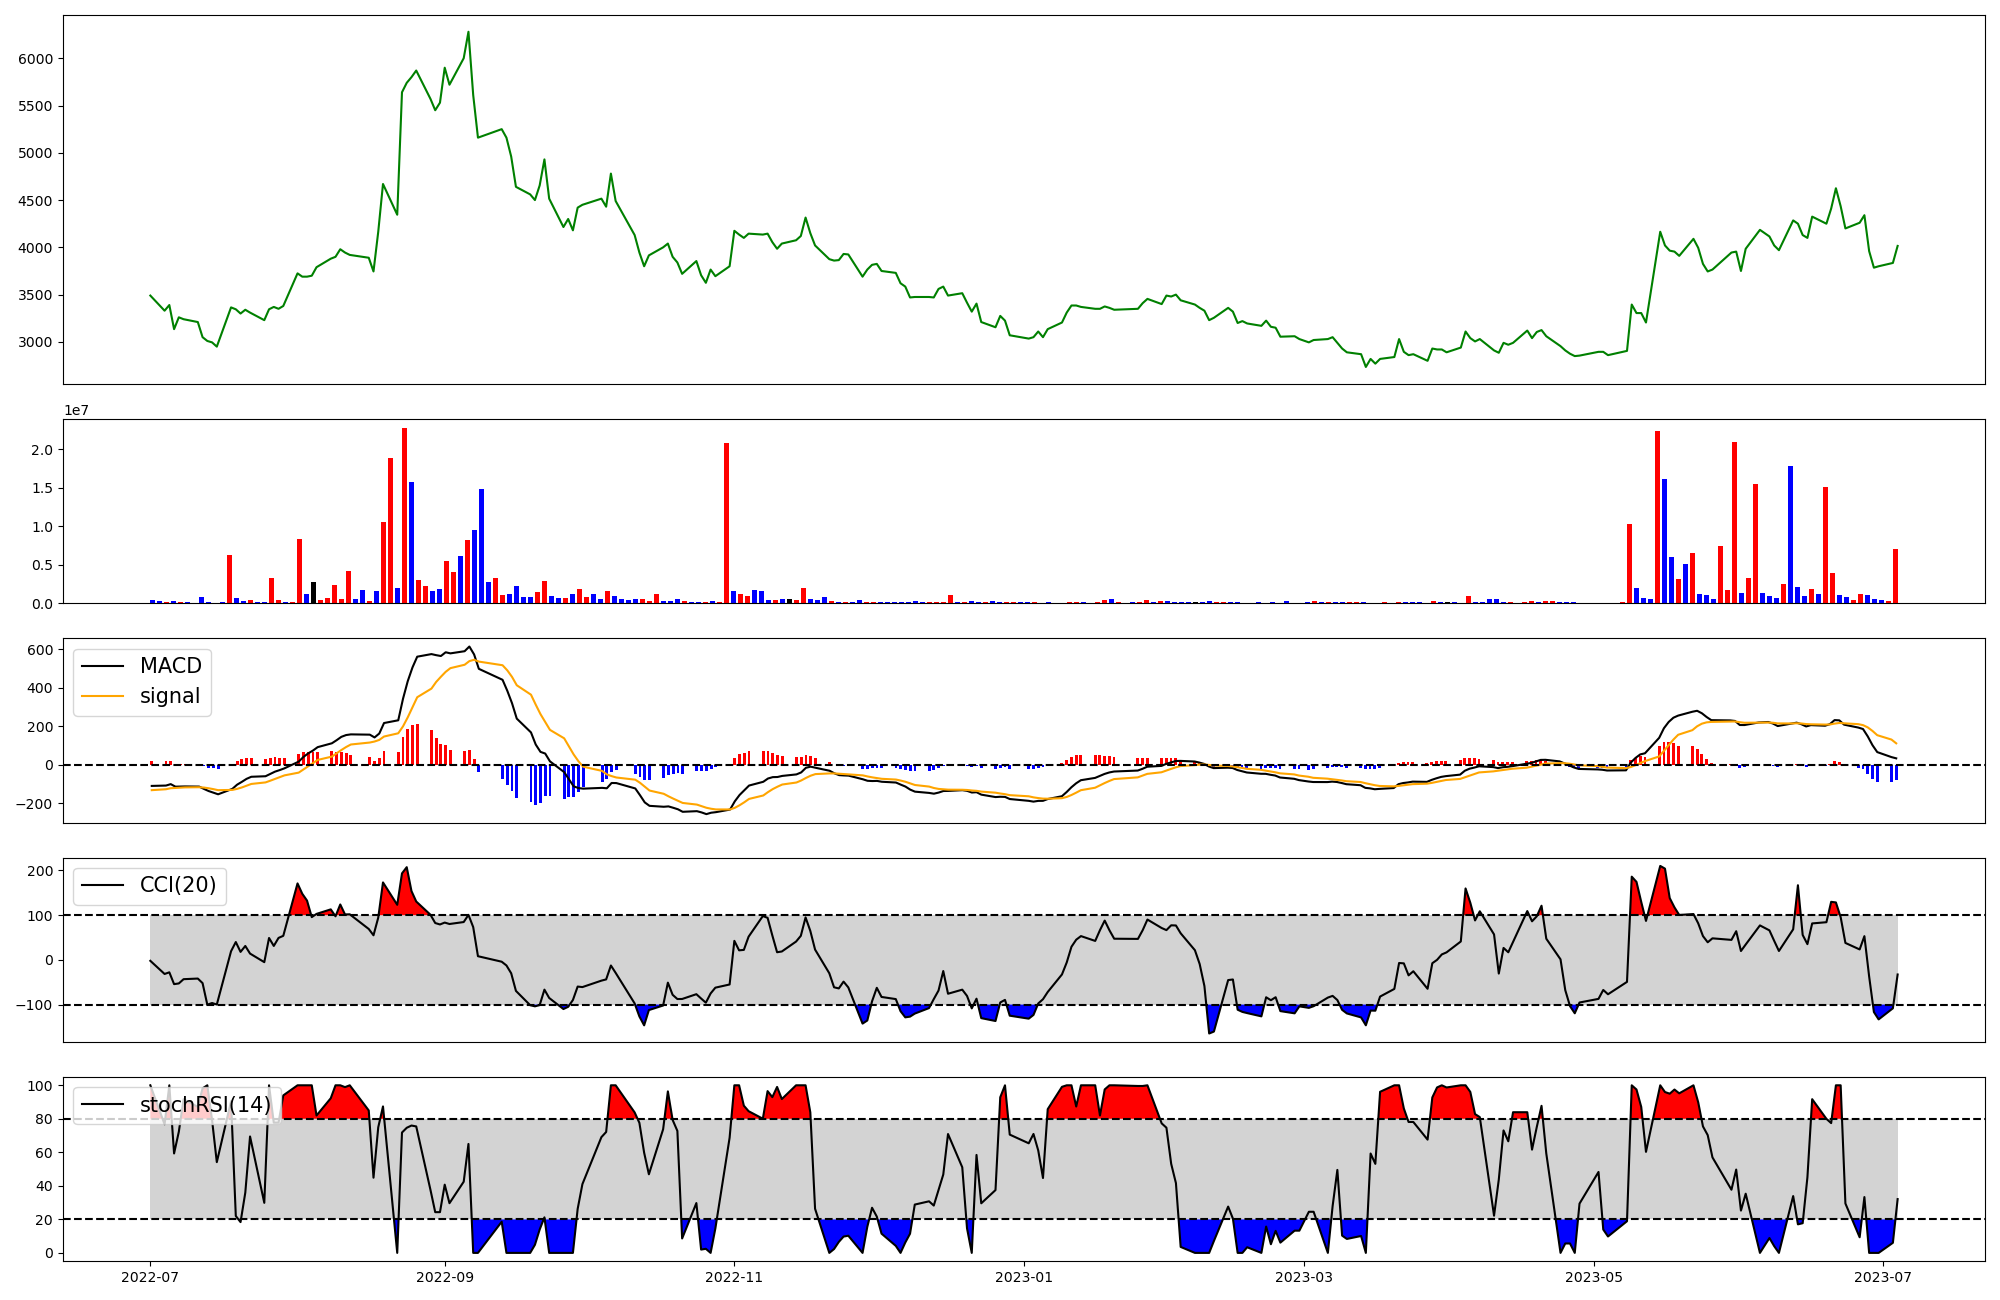Click the CCI(20) legend label
The height and width of the screenshot is (1300, 2000).
coord(178,885)
